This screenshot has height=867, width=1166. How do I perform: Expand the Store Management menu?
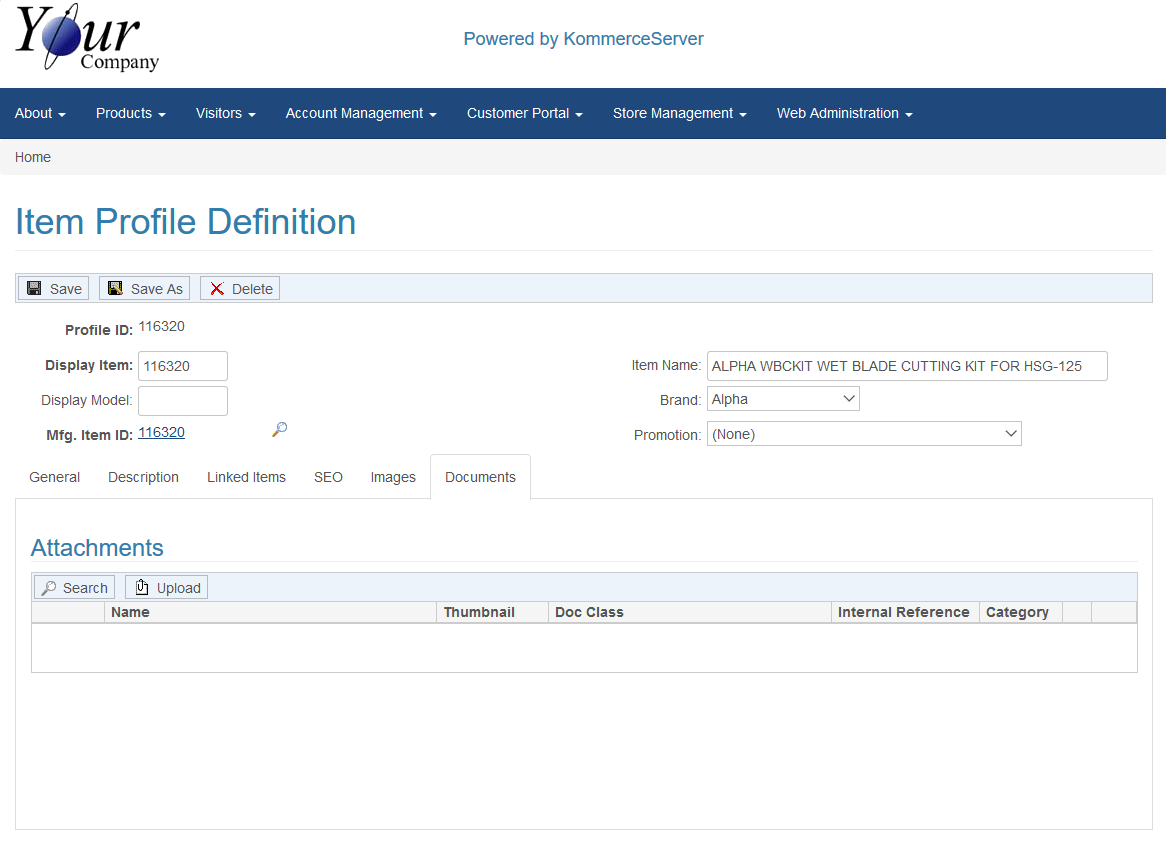(679, 114)
